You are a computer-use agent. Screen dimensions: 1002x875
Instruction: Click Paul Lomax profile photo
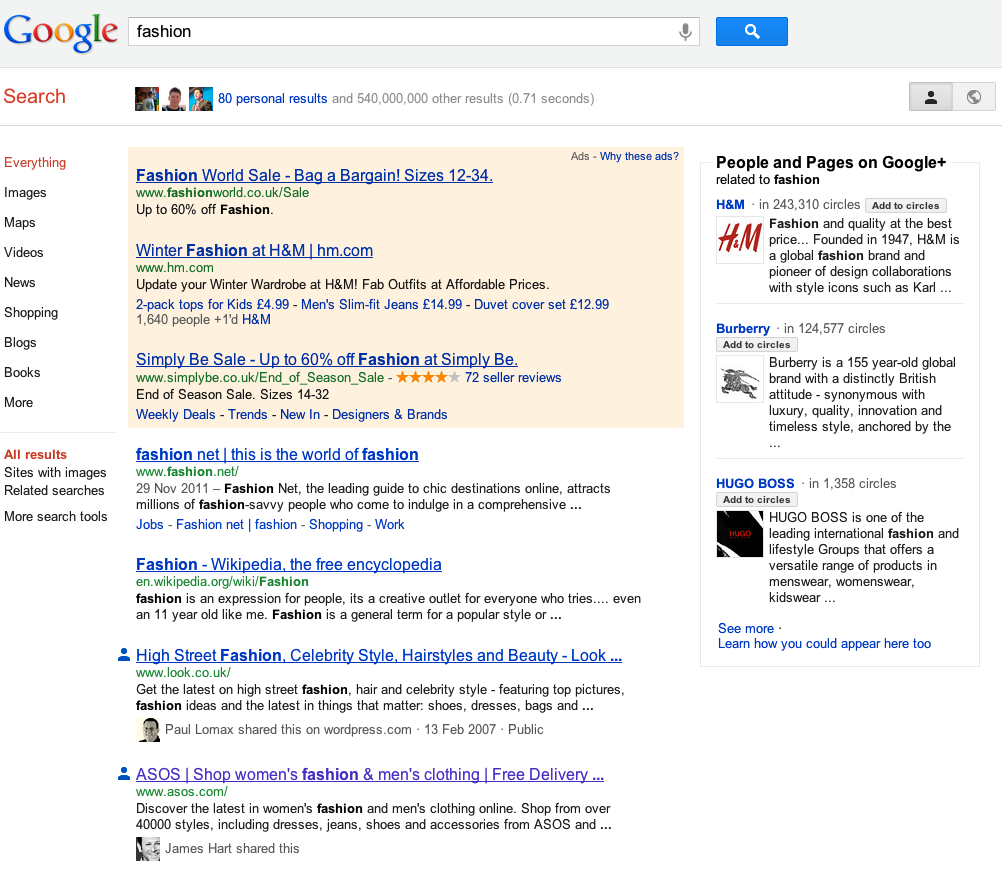tap(148, 730)
